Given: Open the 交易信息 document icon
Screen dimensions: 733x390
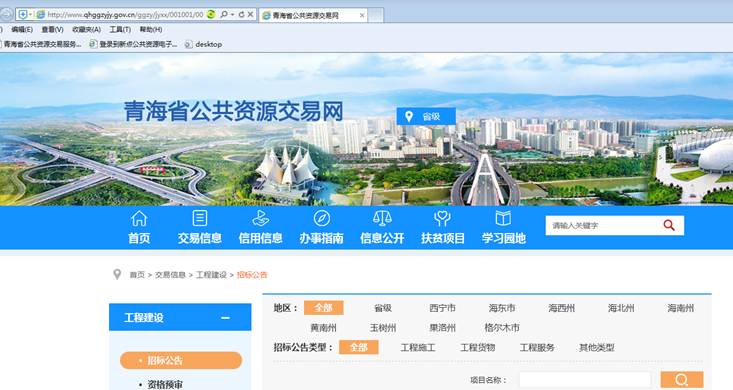Looking at the screenshot, I should [200, 218].
